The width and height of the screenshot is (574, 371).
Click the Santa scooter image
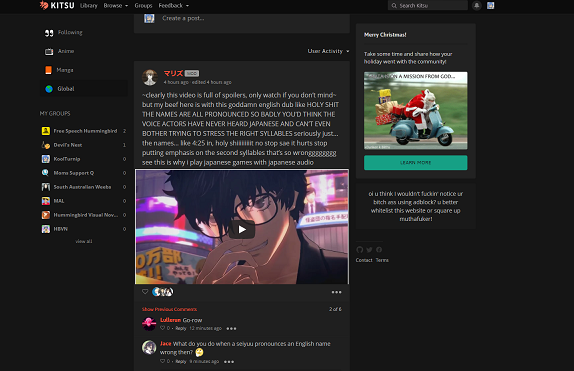point(415,111)
